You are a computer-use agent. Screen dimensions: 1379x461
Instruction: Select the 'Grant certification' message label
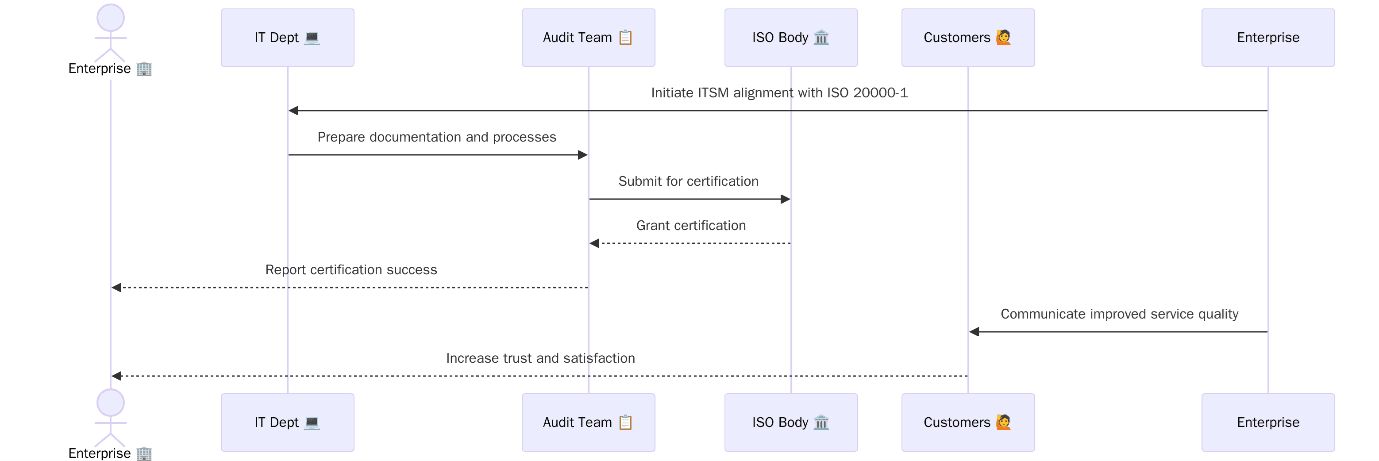(691, 226)
